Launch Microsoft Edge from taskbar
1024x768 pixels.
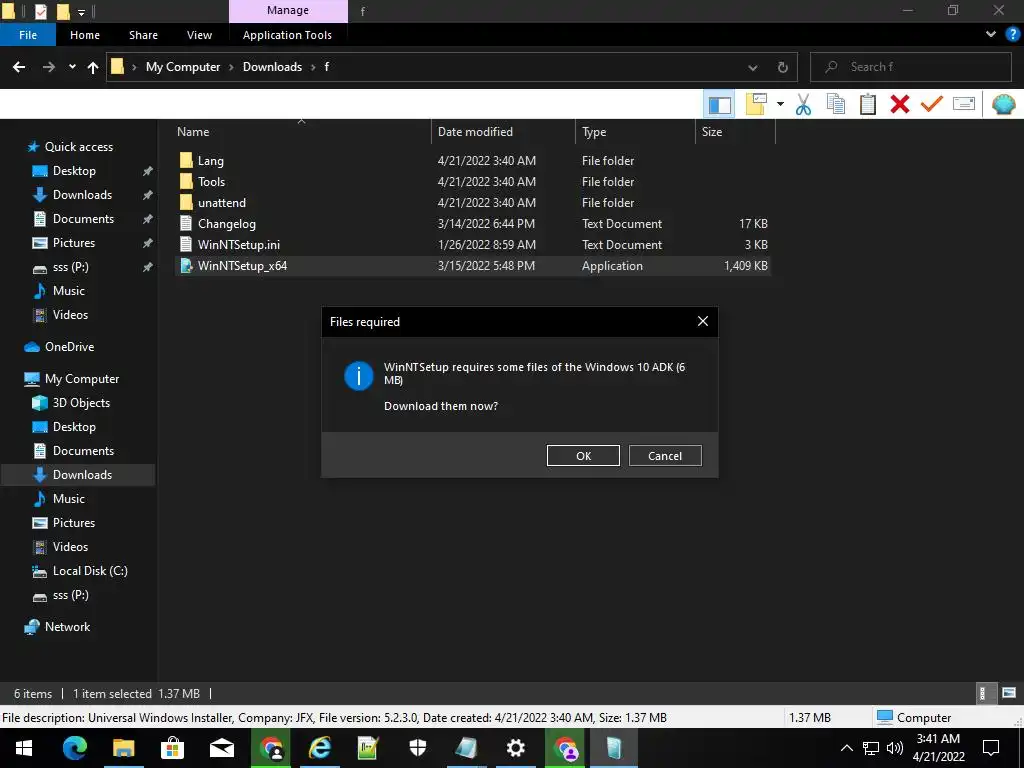pos(74,748)
